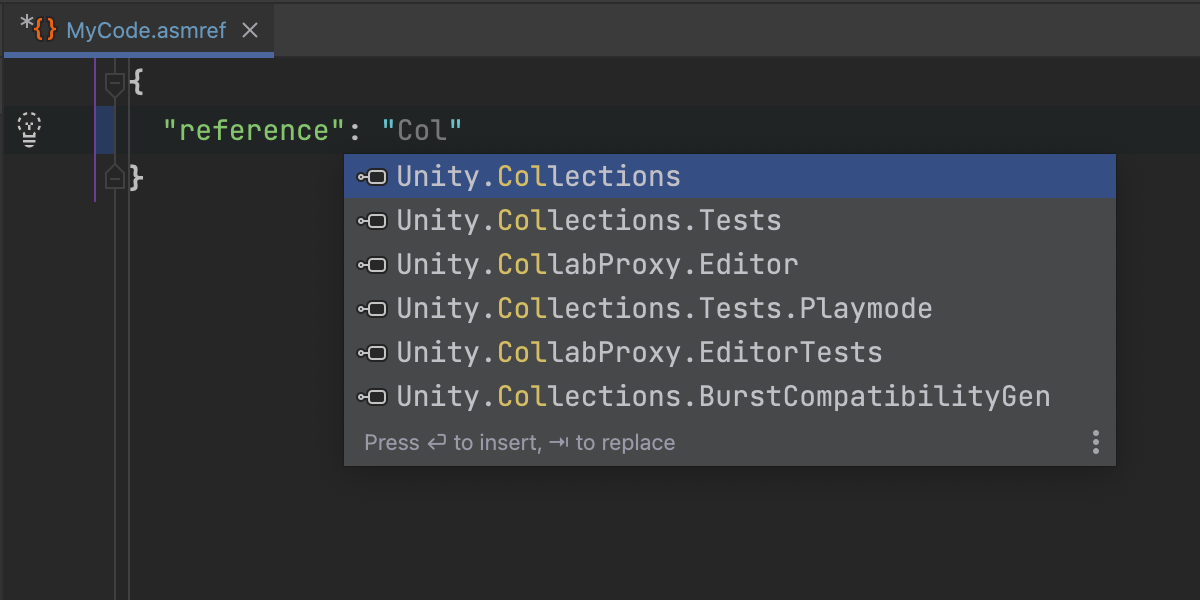Click the asmref file type icon on tab
The height and width of the screenshot is (600, 1200).
[x=44, y=30]
